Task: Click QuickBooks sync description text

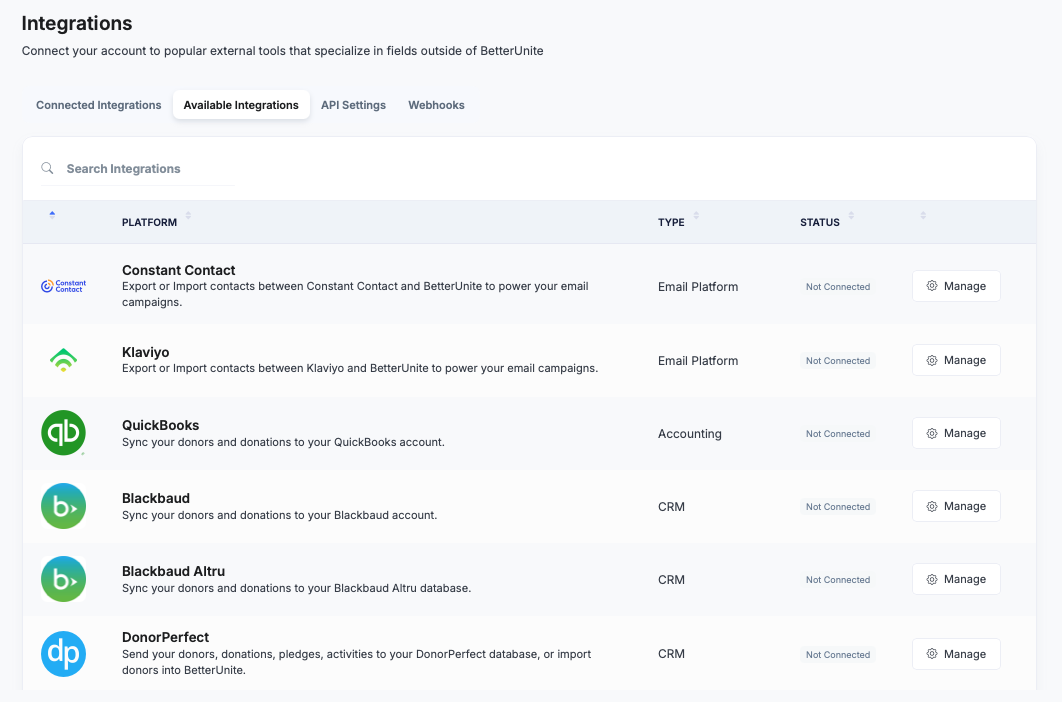Action: (x=283, y=442)
